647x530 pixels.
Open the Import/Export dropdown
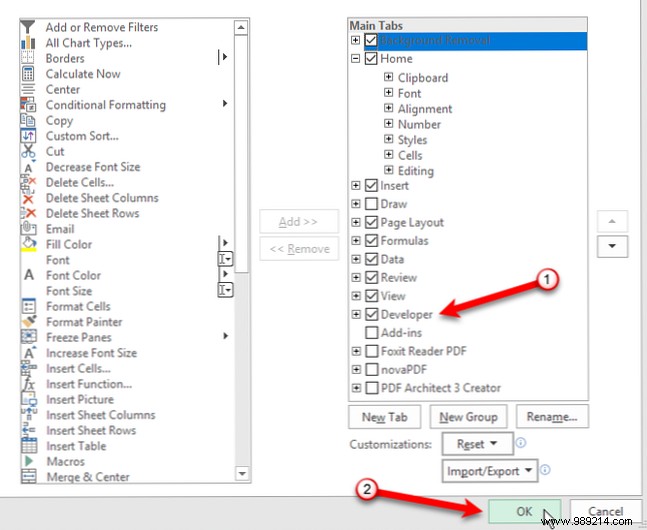(x=490, y=471)
